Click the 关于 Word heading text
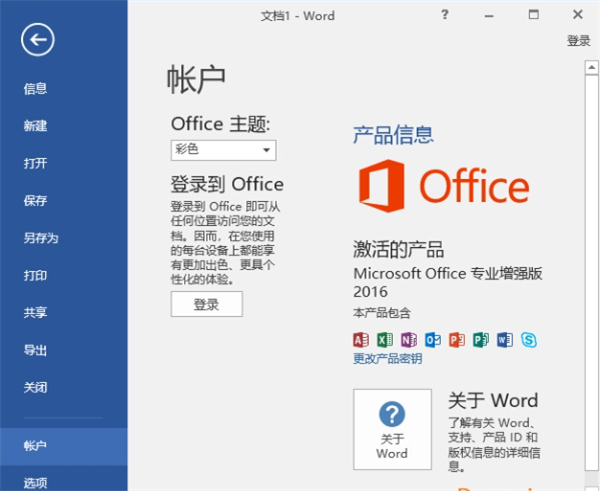The height and width of the screenshot is (491, 600). click(x=493, y=401)
